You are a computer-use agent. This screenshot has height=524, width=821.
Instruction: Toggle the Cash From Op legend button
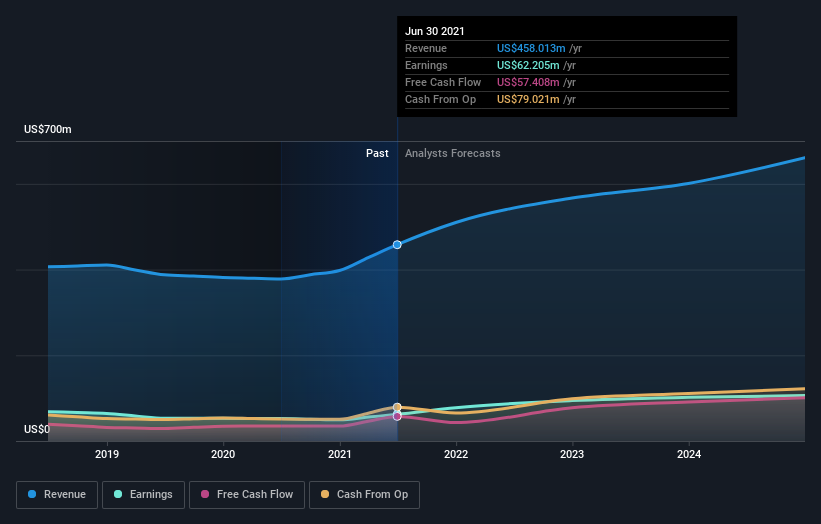click(364, 495)
